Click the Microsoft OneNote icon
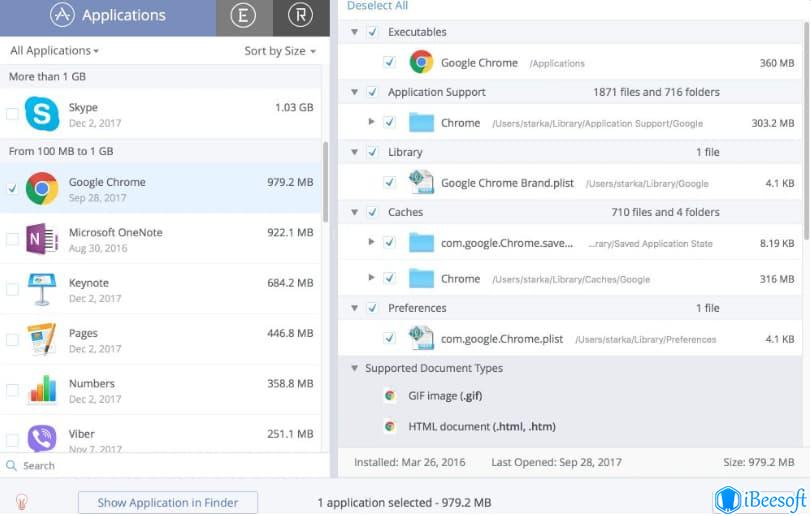 pos(42,239)
